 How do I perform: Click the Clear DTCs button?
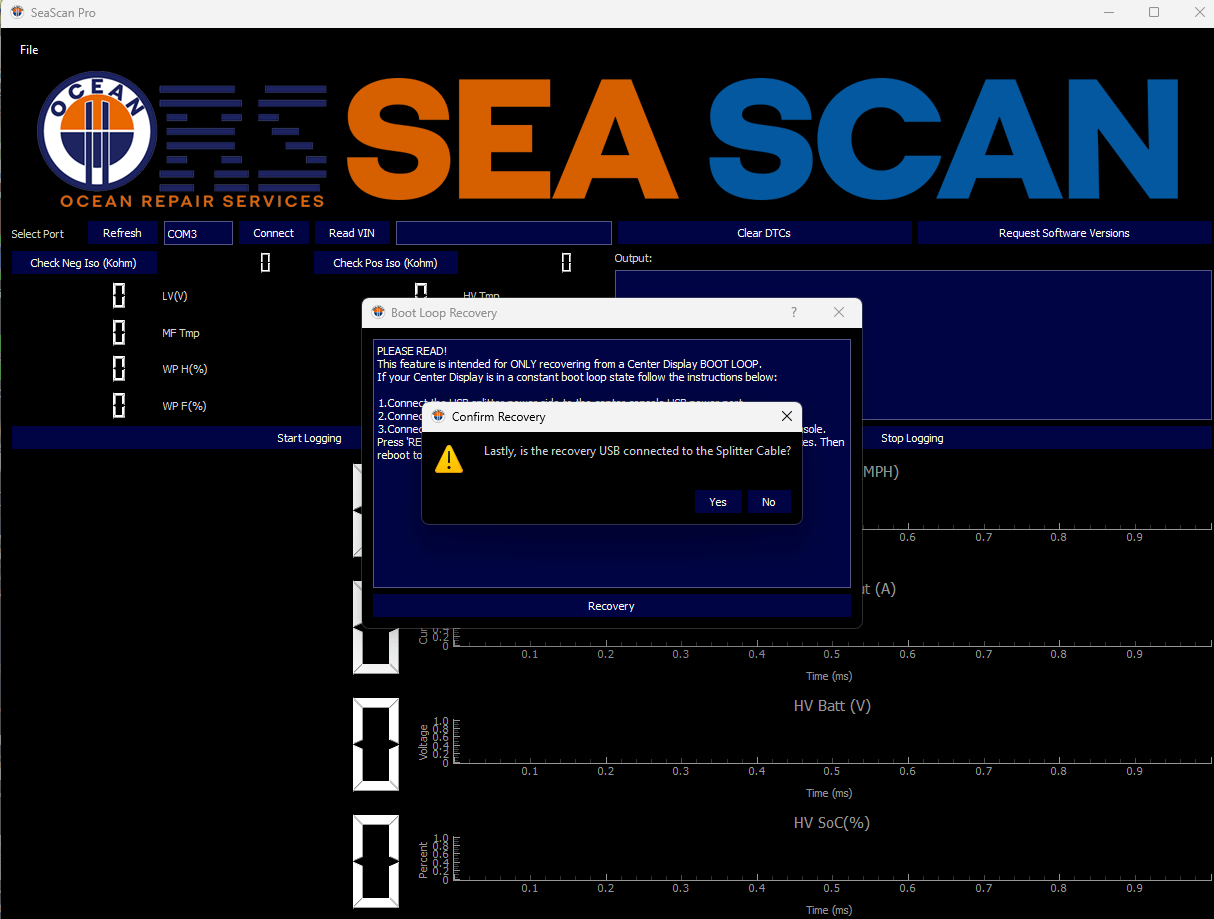[x=764, y=233]
